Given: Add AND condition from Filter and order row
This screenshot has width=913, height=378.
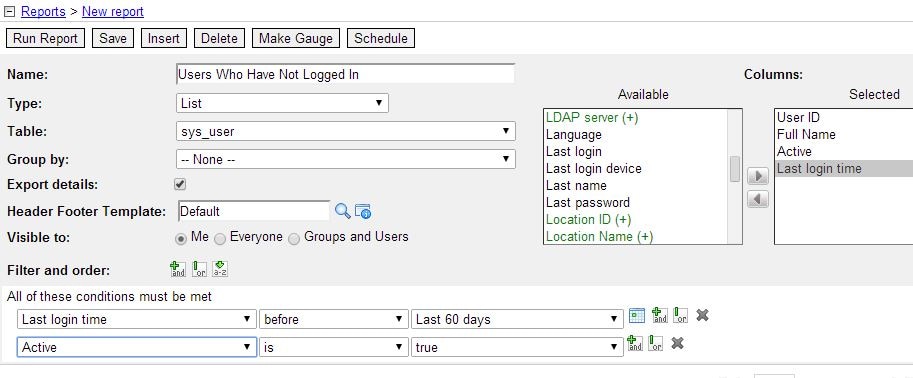Looking at the screenshot, I should tap(178, 269).
